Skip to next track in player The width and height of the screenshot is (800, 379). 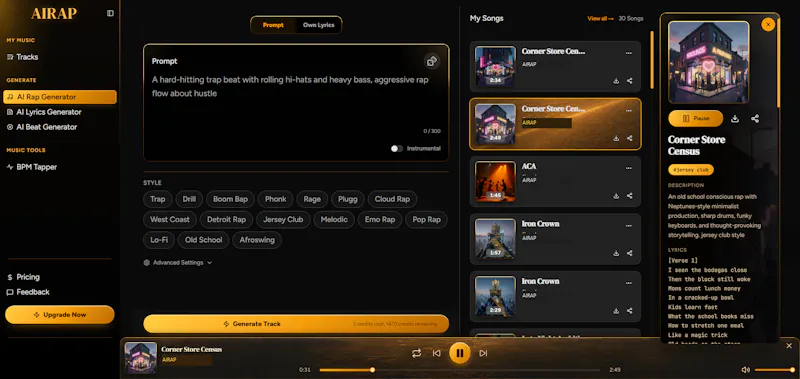coord(483,353)
